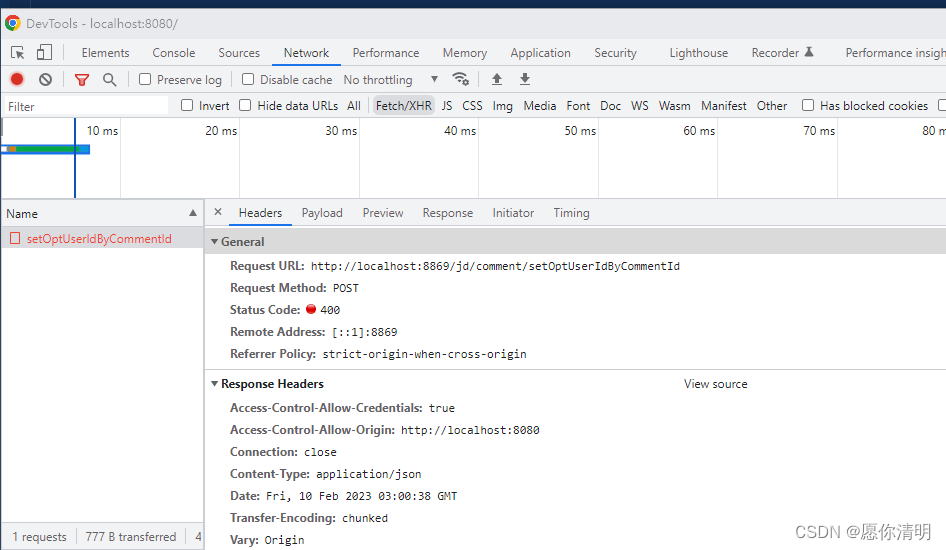Open the Performance insights tab
The image size is (946, 550).
coord(895,53)
